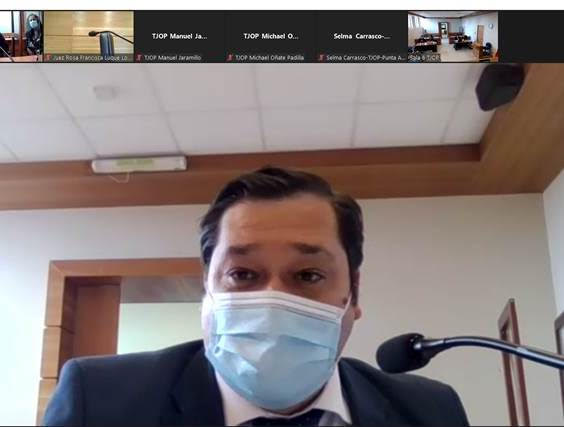Screen dimensions: 564x427
Task: Select the TJOP Manuel Ja... participant tile
Action: [179, 36]
